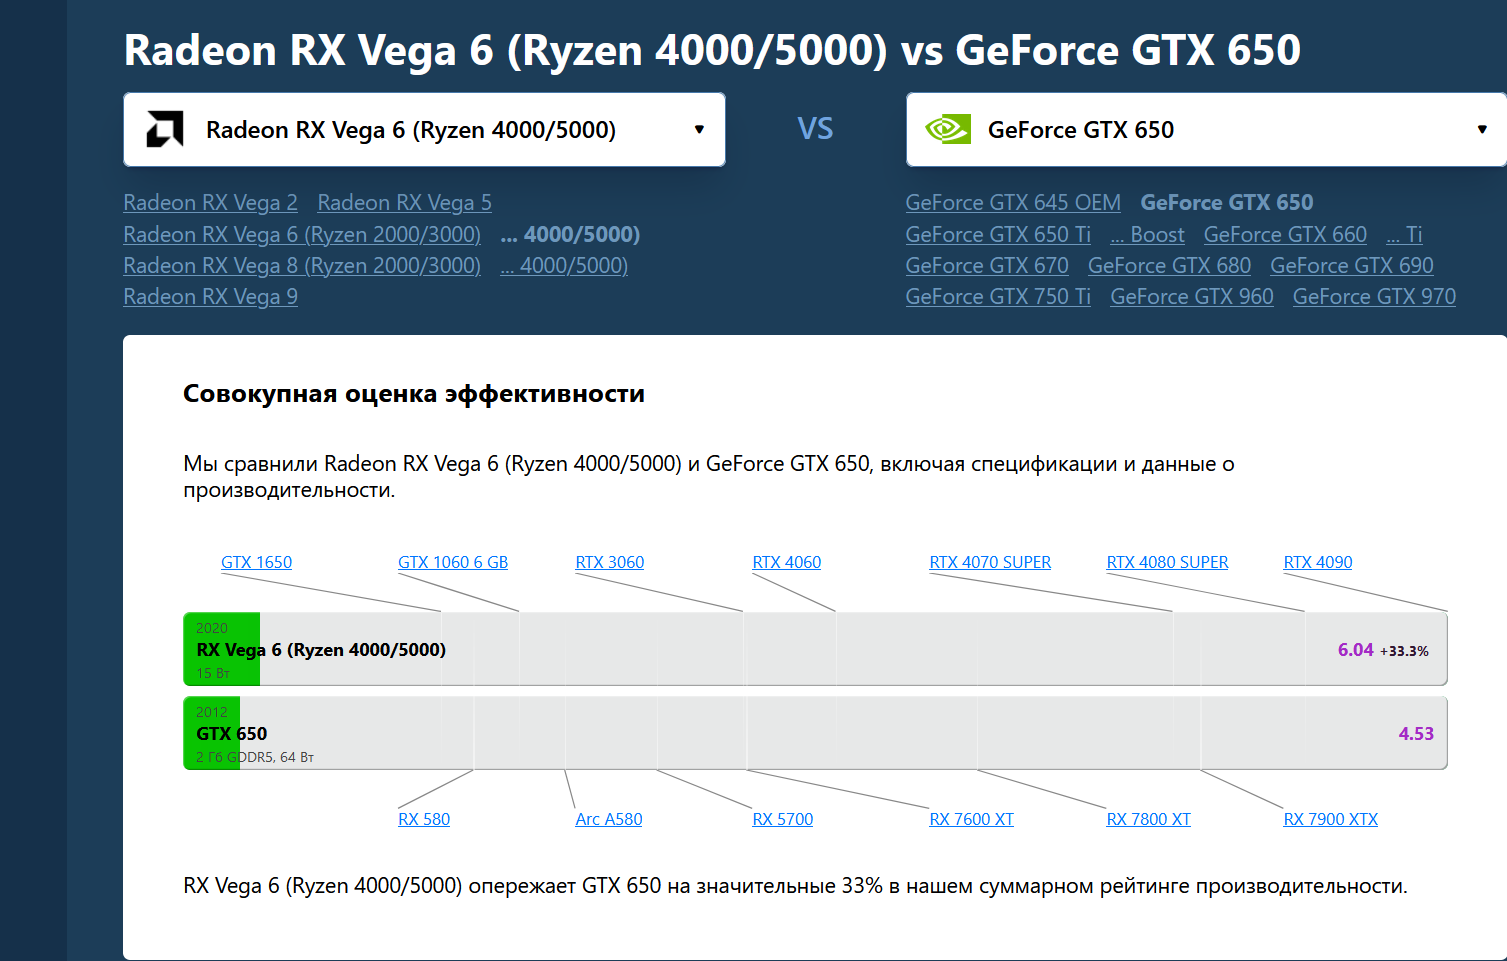Open the Vega 8 '... 4000/5000)' variant link
Viewport: 1507px width, 961px height.
click(x=564, y=265)
